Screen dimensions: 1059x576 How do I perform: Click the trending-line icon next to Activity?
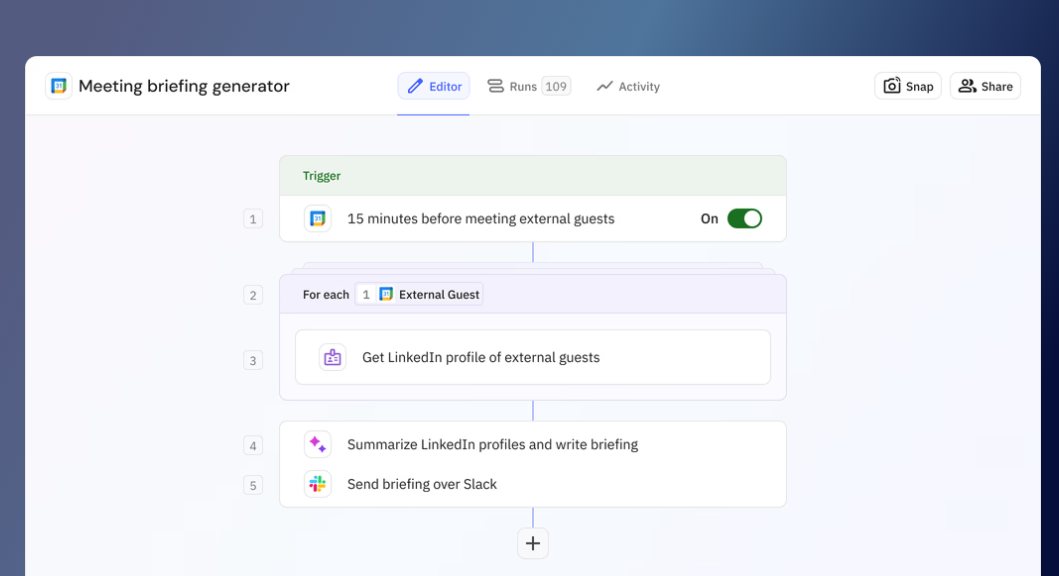coord(606,86)
